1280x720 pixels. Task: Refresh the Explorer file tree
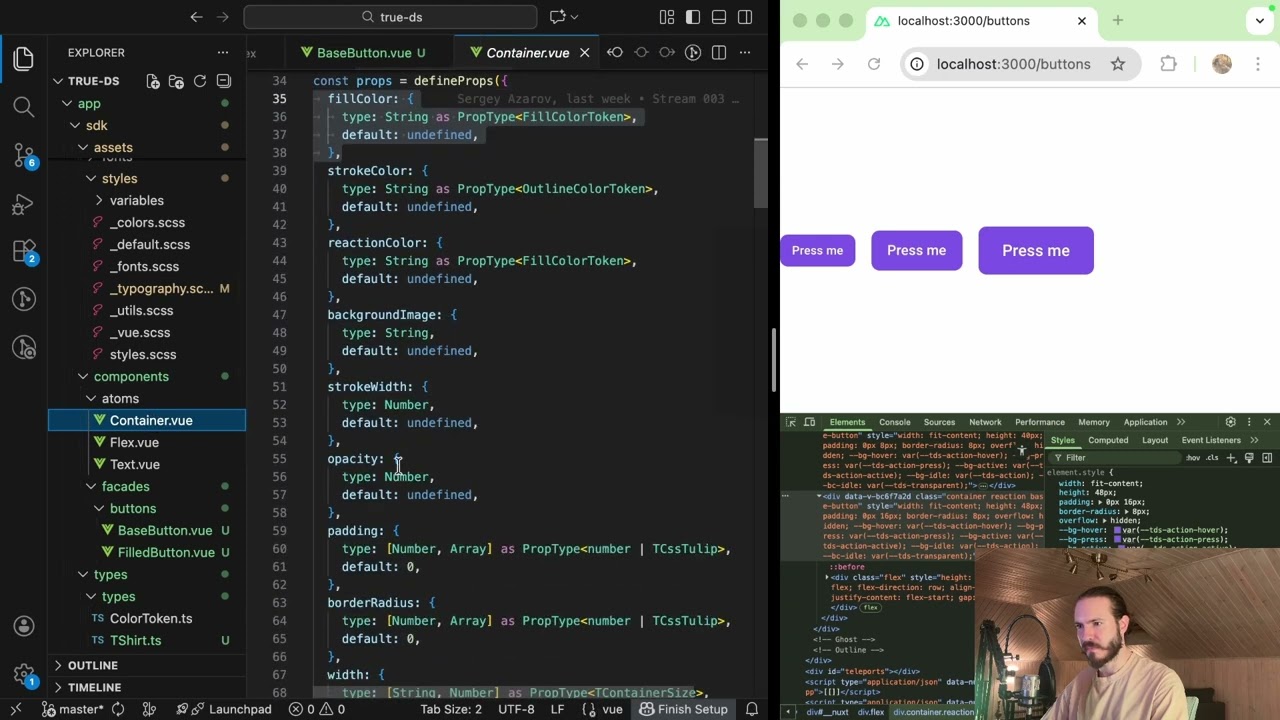[x=200, y=81]
